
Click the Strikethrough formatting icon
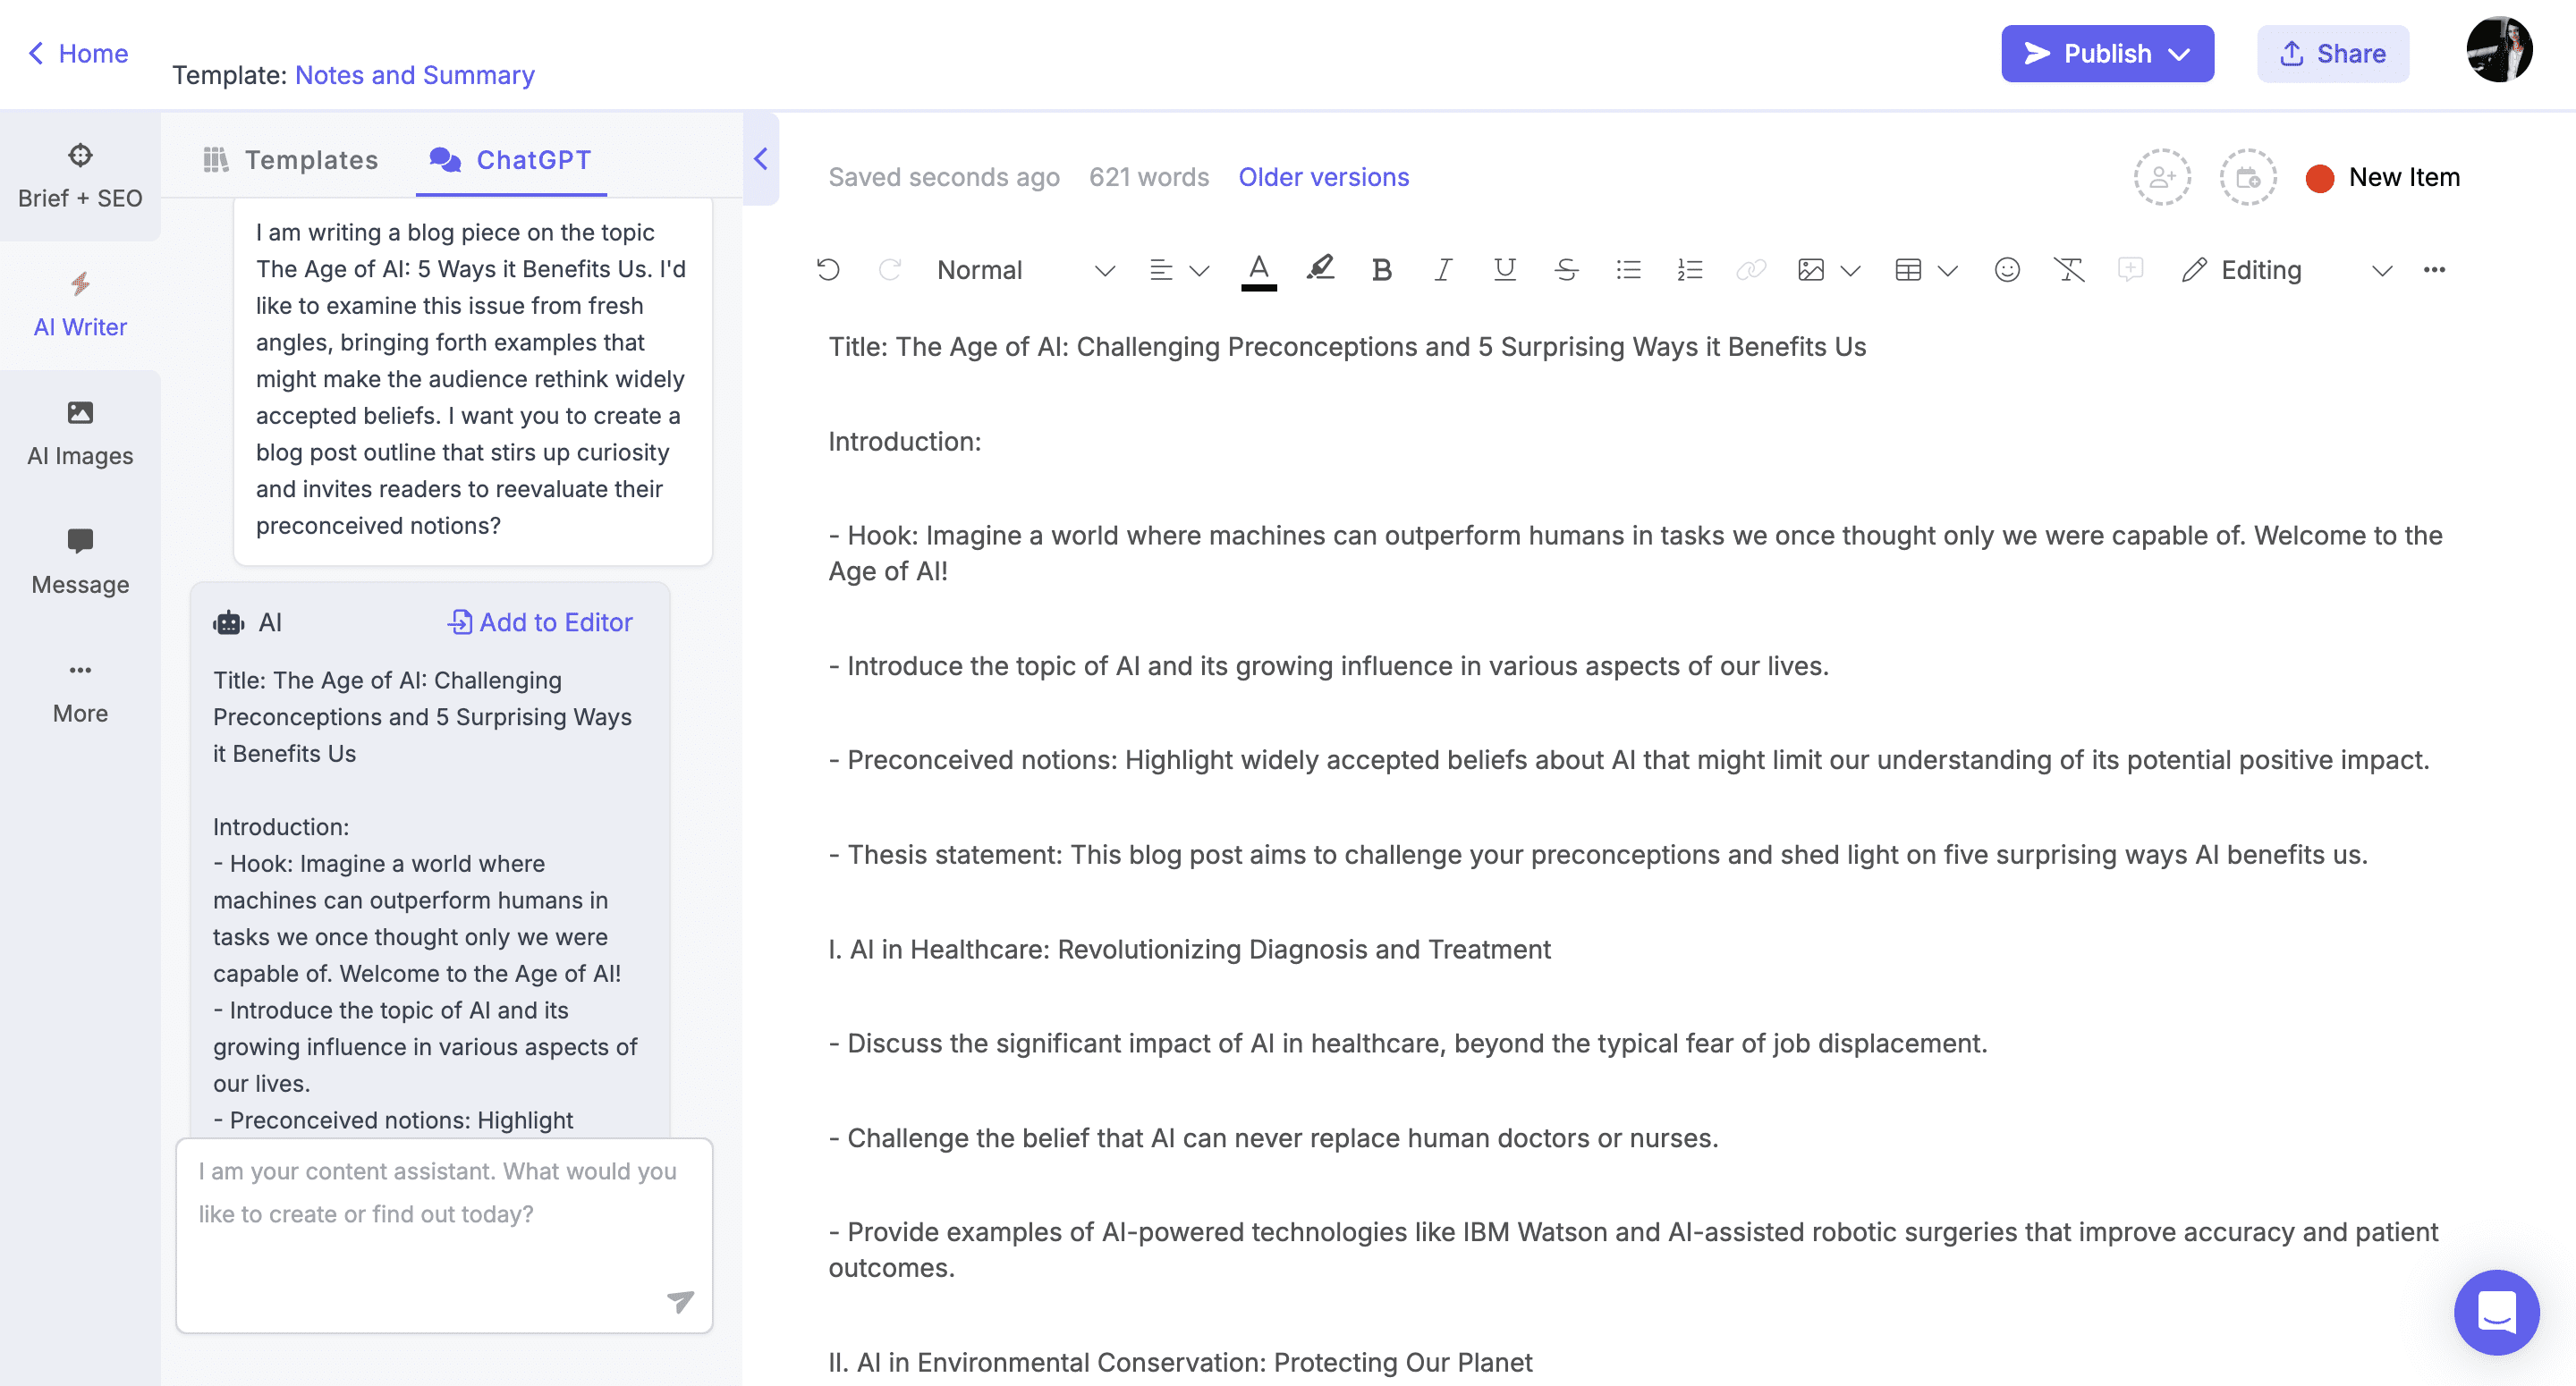[x=1565, y=270]
